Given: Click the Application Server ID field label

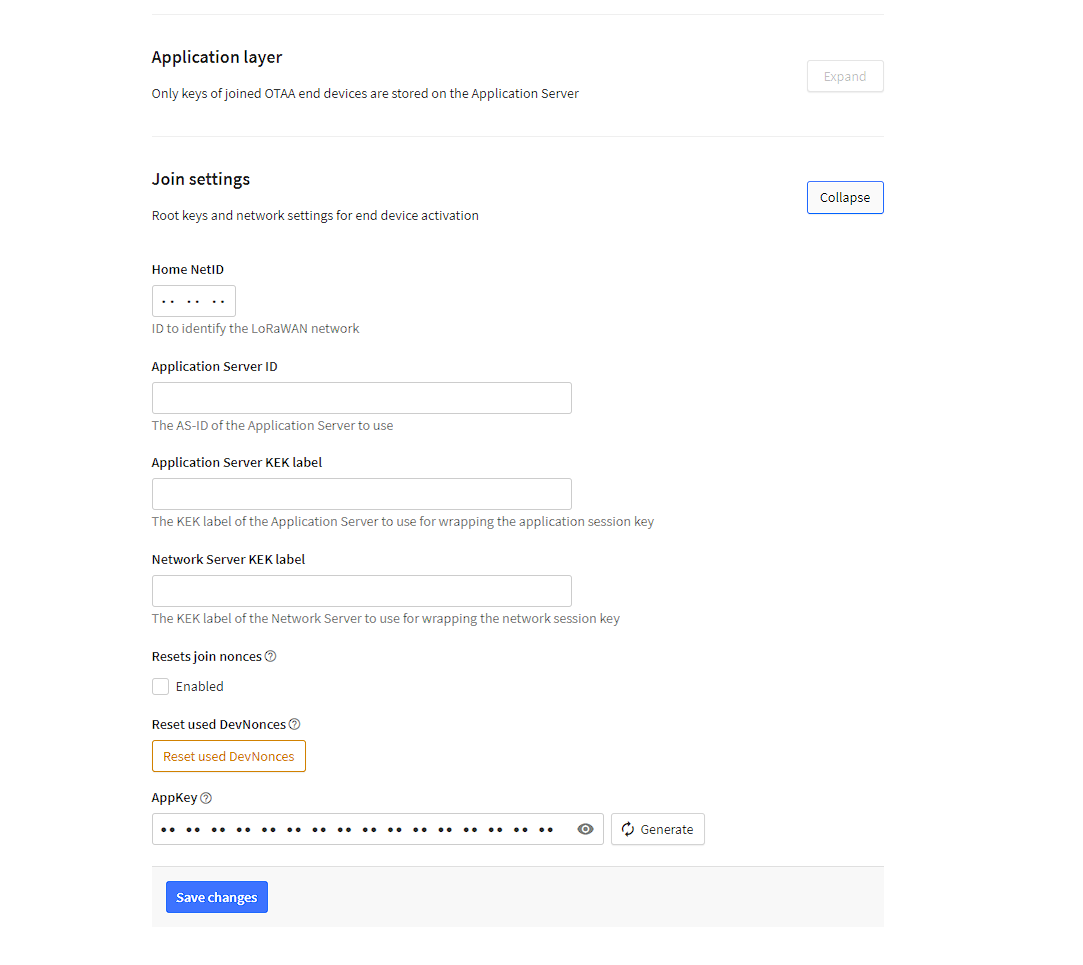Looking at the screenshot, I should pyautogui.click(x=215, y=366).
